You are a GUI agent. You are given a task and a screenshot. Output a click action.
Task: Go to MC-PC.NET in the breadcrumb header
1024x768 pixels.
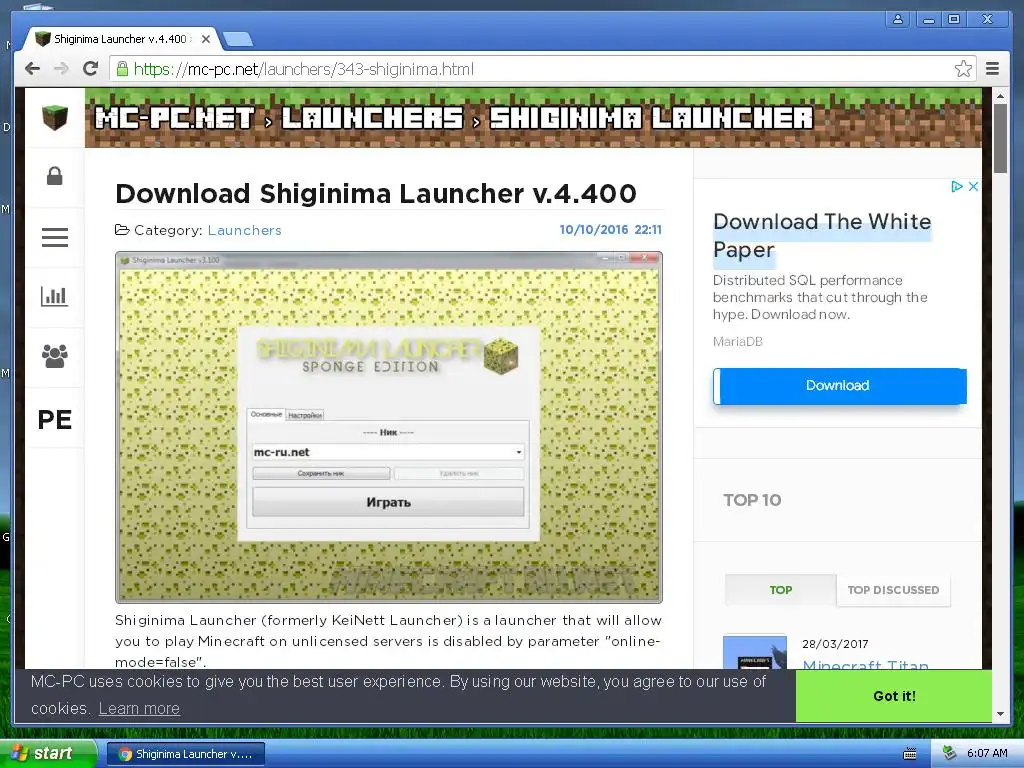[174, 118]
